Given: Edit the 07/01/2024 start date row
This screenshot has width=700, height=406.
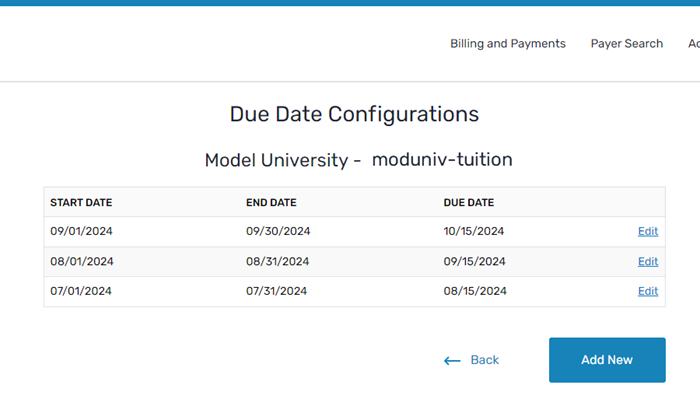Looking at the screenshot, I should (x=648, y=291).
